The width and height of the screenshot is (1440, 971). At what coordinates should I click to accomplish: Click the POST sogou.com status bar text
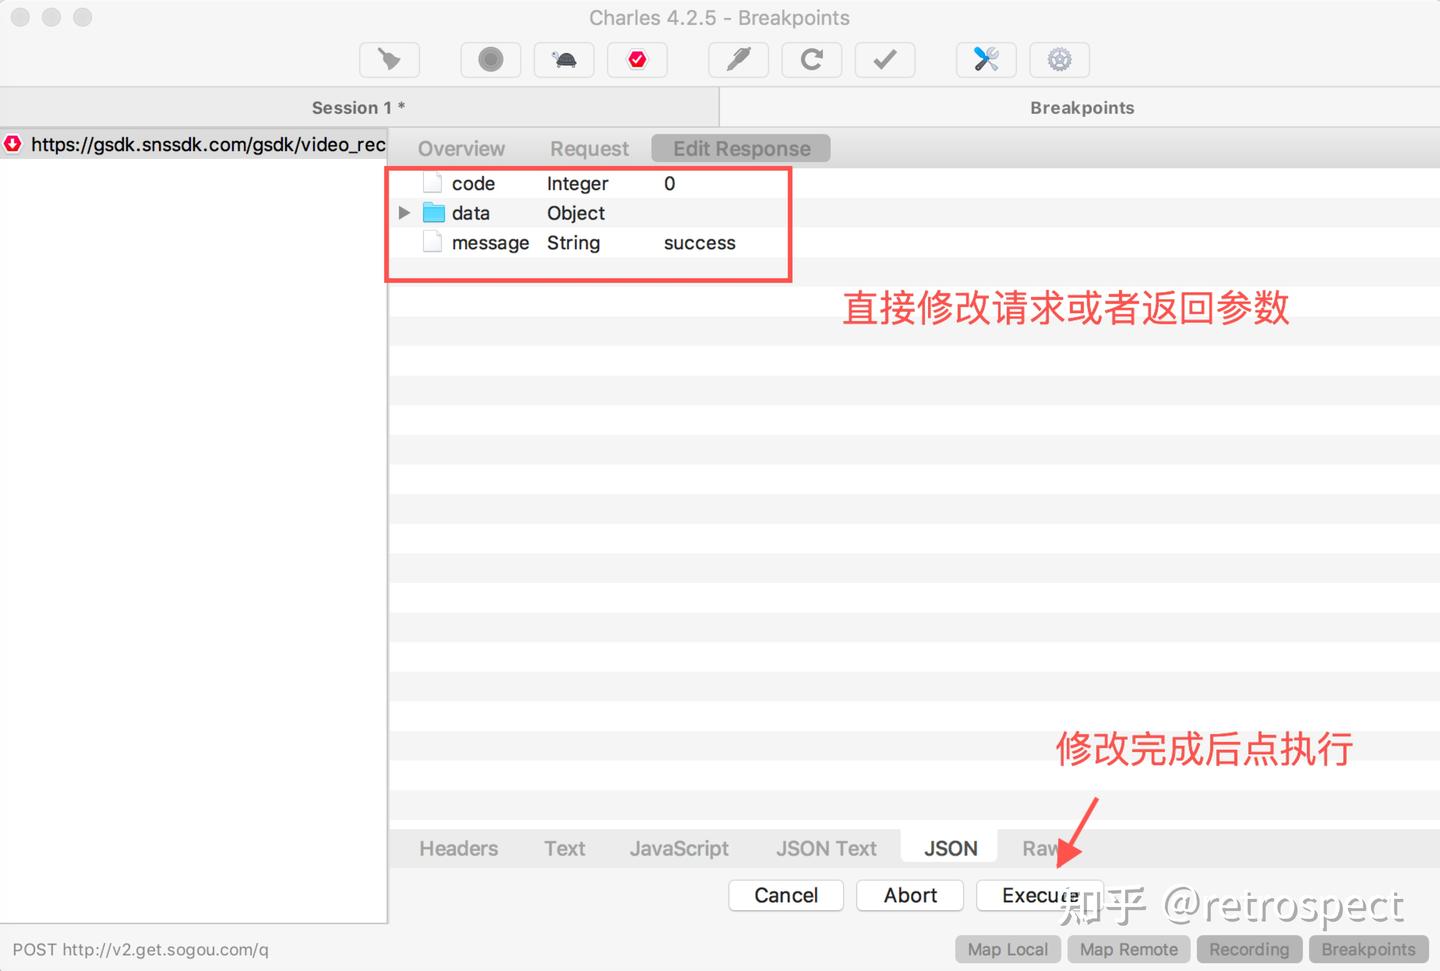click(x=140, y=949)
